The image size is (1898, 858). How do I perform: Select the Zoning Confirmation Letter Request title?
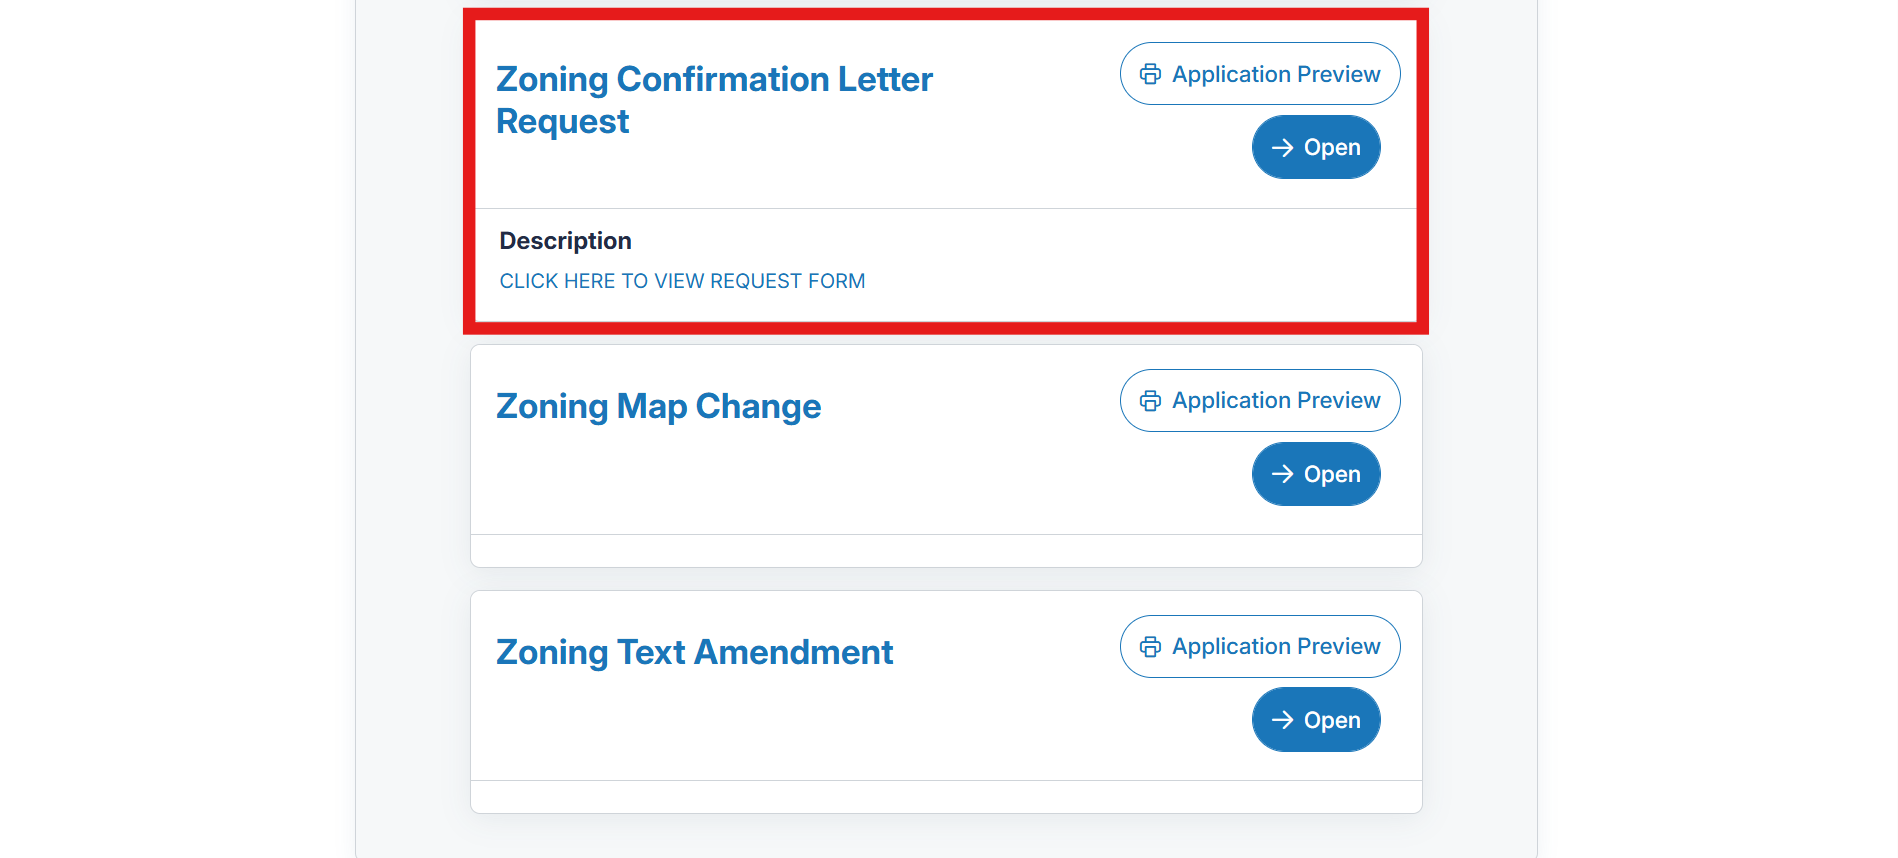(714, 100)
